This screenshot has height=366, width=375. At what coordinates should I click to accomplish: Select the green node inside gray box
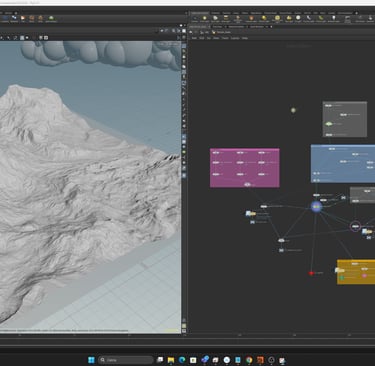click(329, 124)
